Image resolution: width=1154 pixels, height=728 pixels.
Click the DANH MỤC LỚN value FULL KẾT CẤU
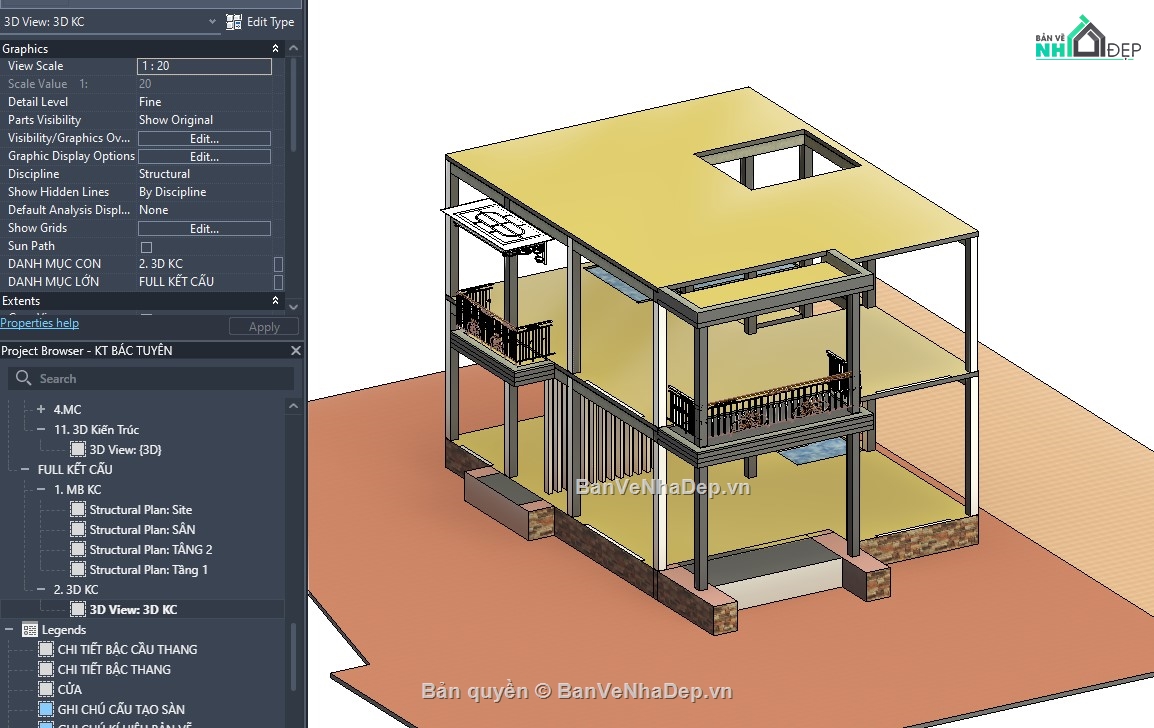point(177,282)
